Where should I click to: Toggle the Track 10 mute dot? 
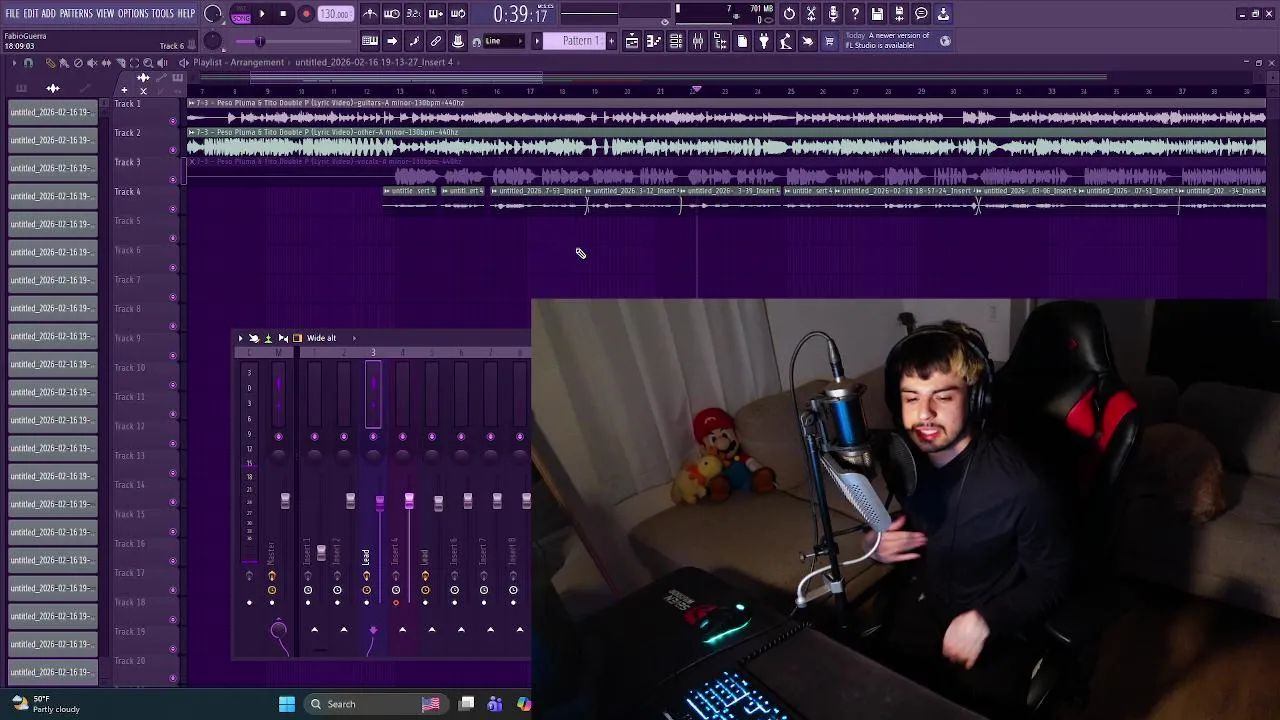tap(173, 385)
